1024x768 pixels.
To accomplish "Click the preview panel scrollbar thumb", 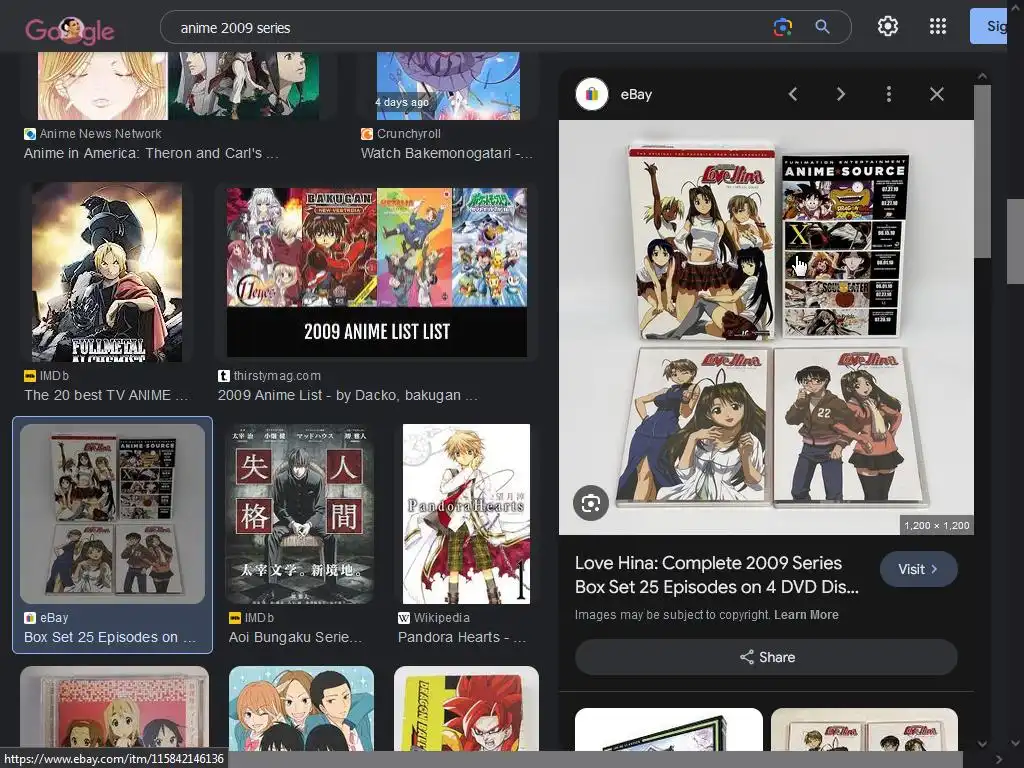I will [982, 172].
